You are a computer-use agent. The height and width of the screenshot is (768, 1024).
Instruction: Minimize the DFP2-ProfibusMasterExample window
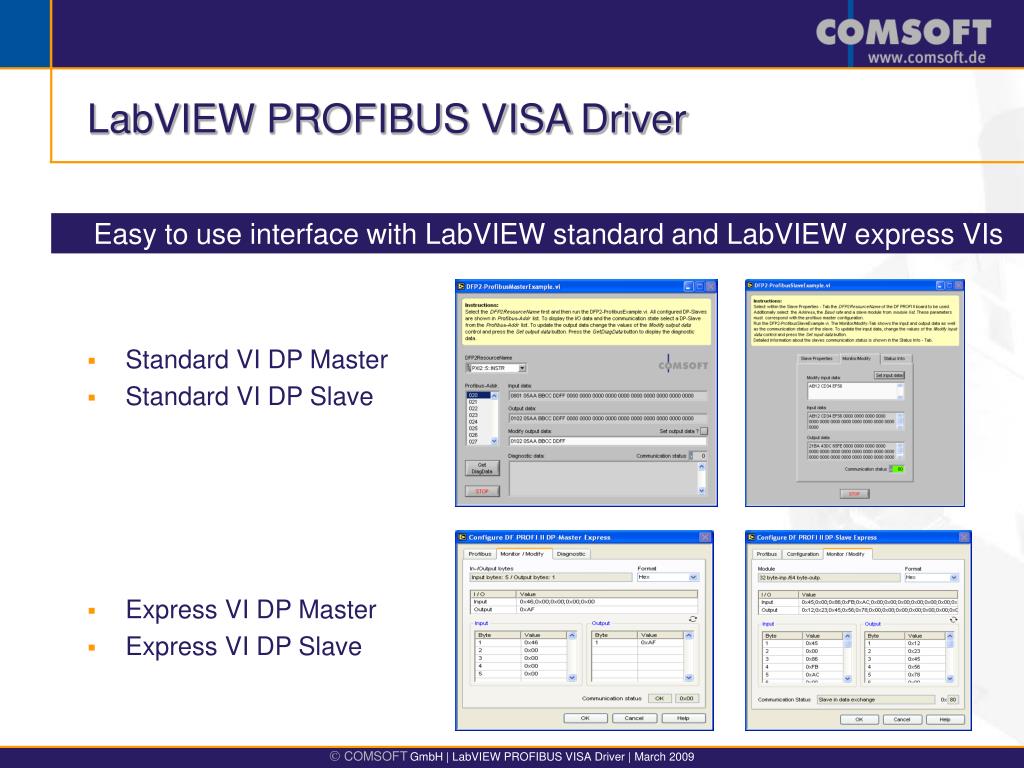pos(688,286)
